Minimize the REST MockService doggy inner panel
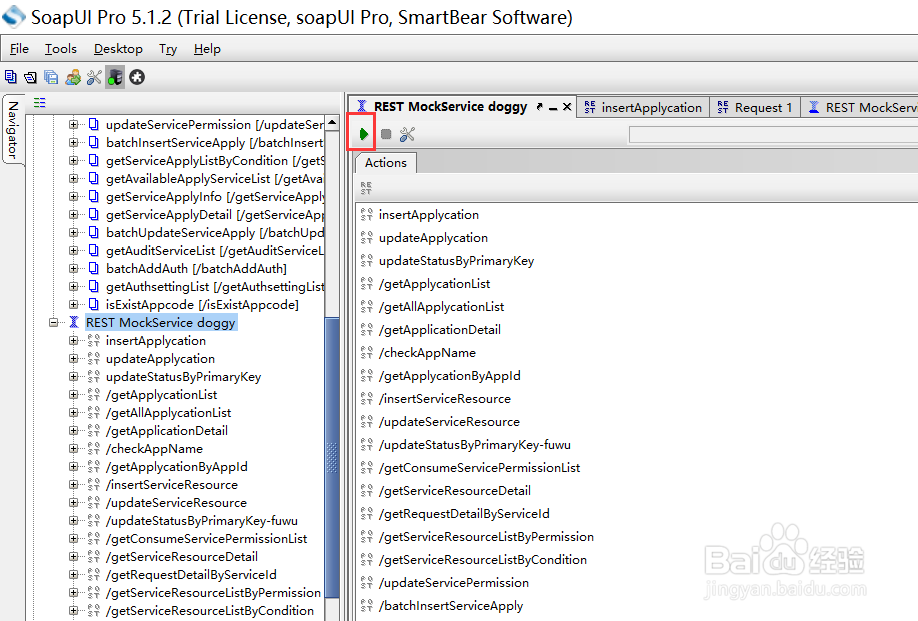 (x=553, y=108)
